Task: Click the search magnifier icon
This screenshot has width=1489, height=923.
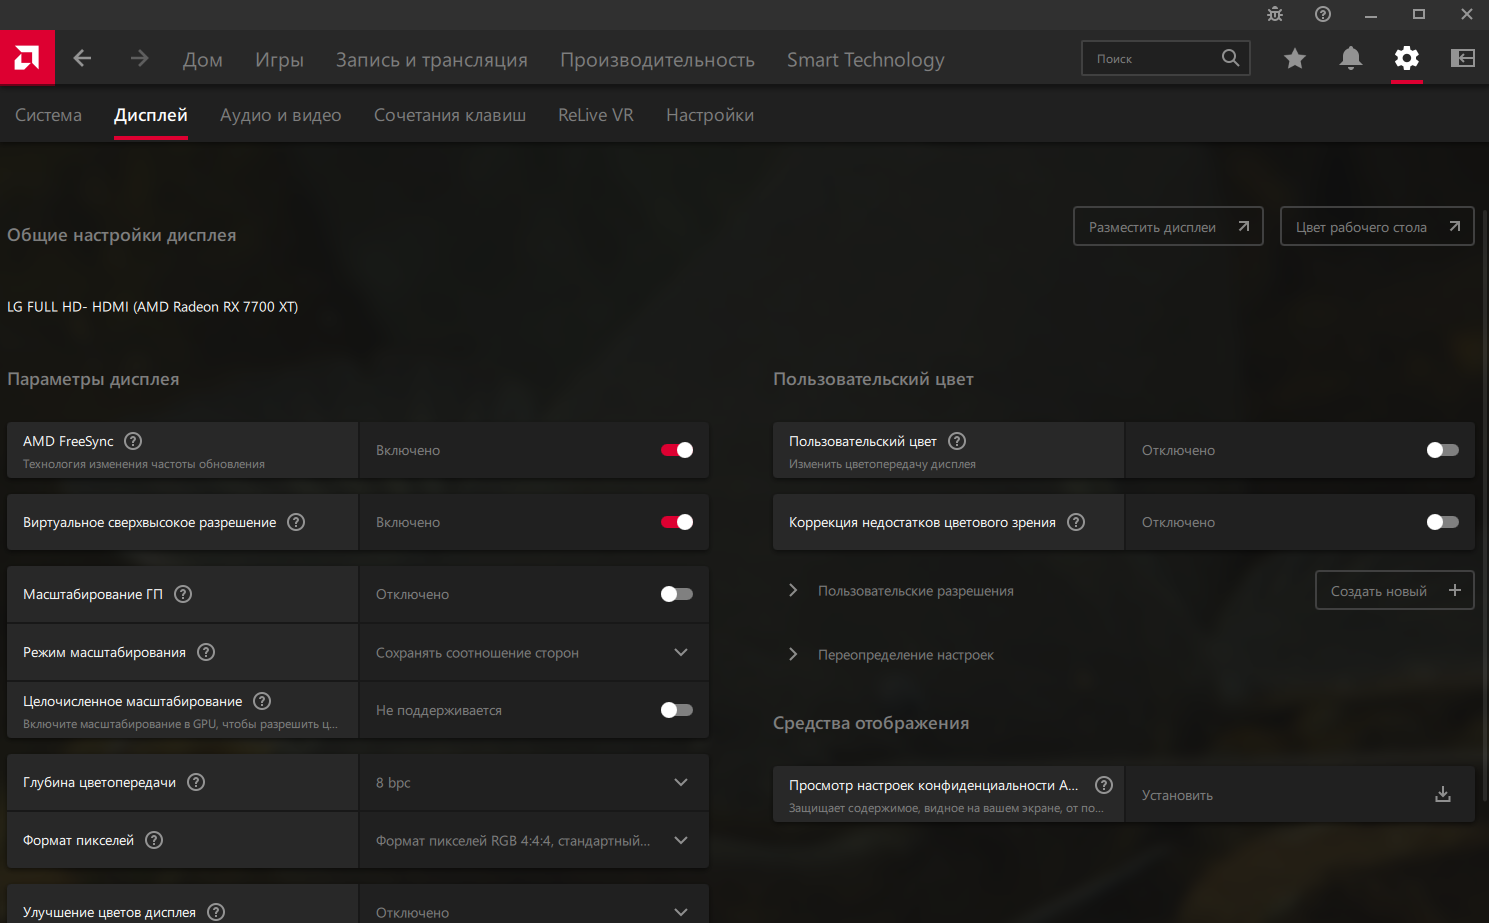Action: pyautogui.click(x=1230, y=58)
